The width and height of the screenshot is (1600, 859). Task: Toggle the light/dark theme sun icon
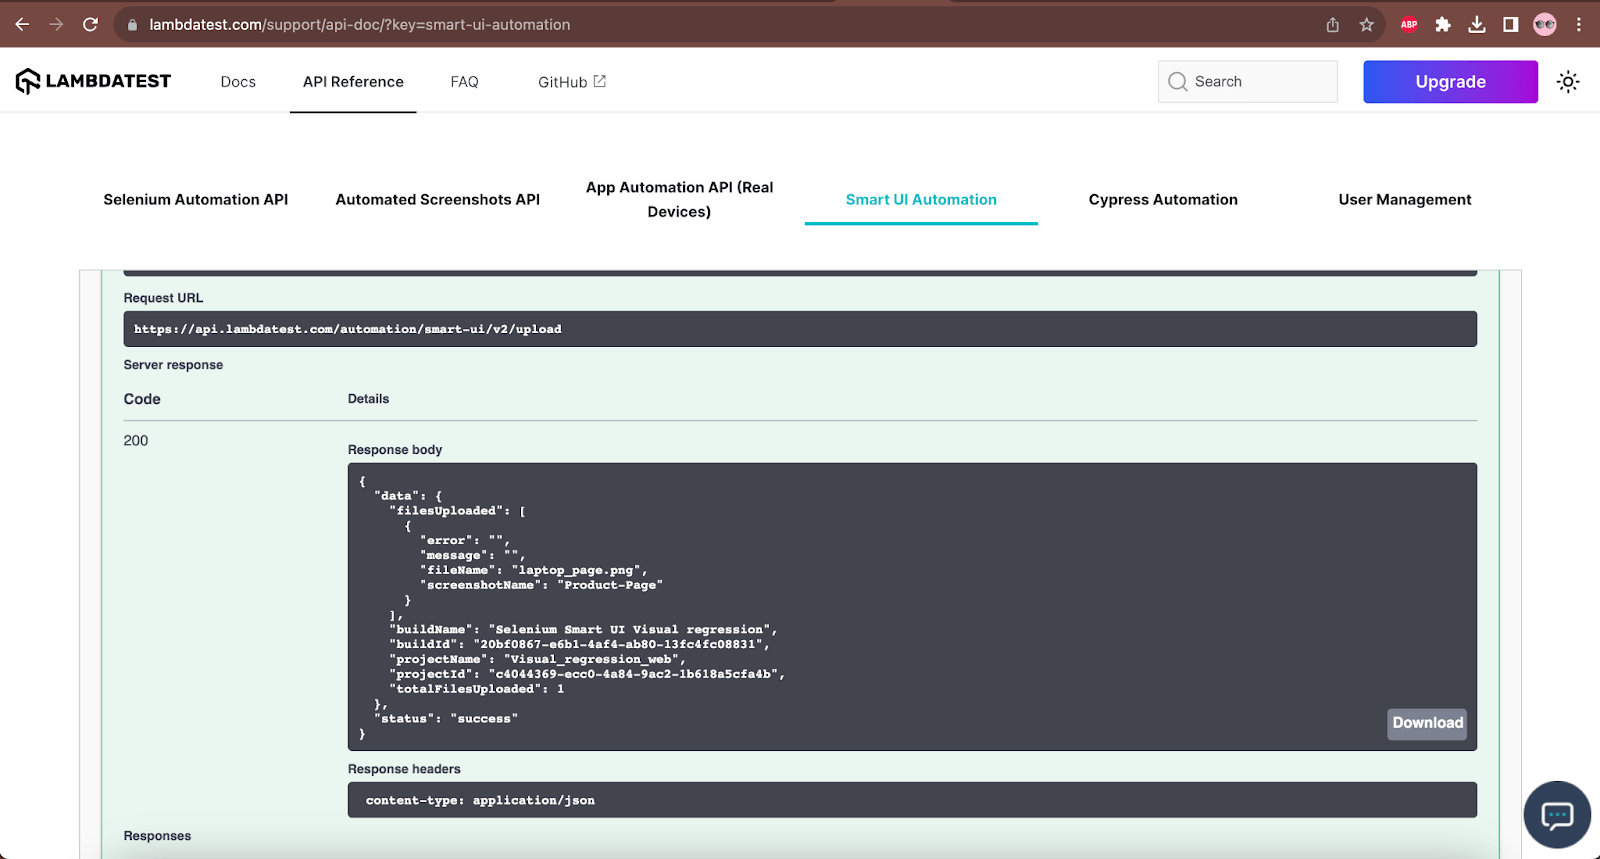(1568, 82)
